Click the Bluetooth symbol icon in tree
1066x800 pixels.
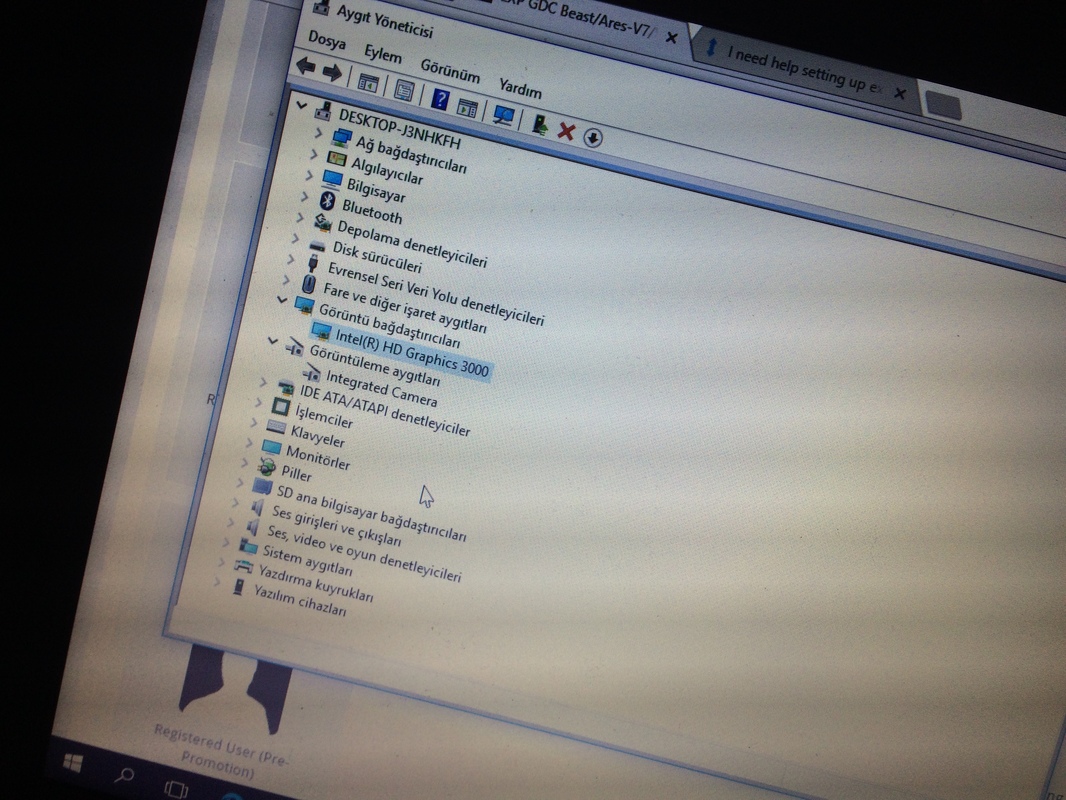(328, 199)
